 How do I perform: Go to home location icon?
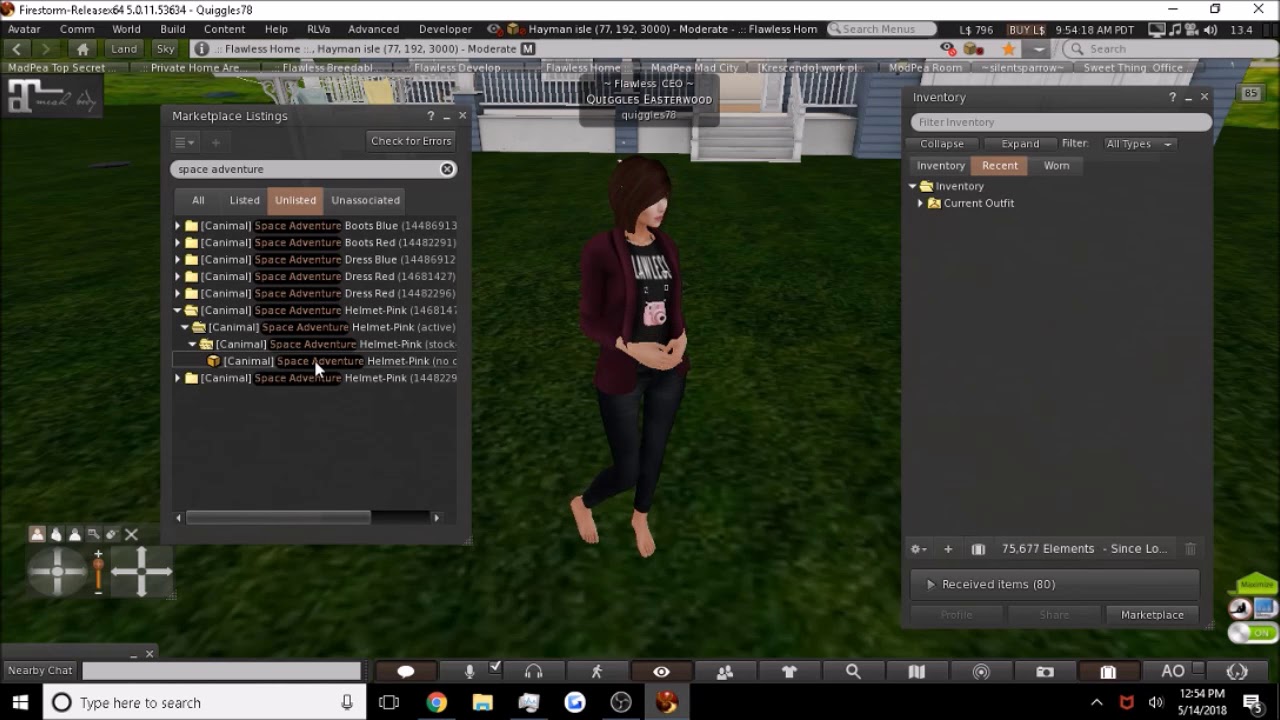[x=83, y=49]
